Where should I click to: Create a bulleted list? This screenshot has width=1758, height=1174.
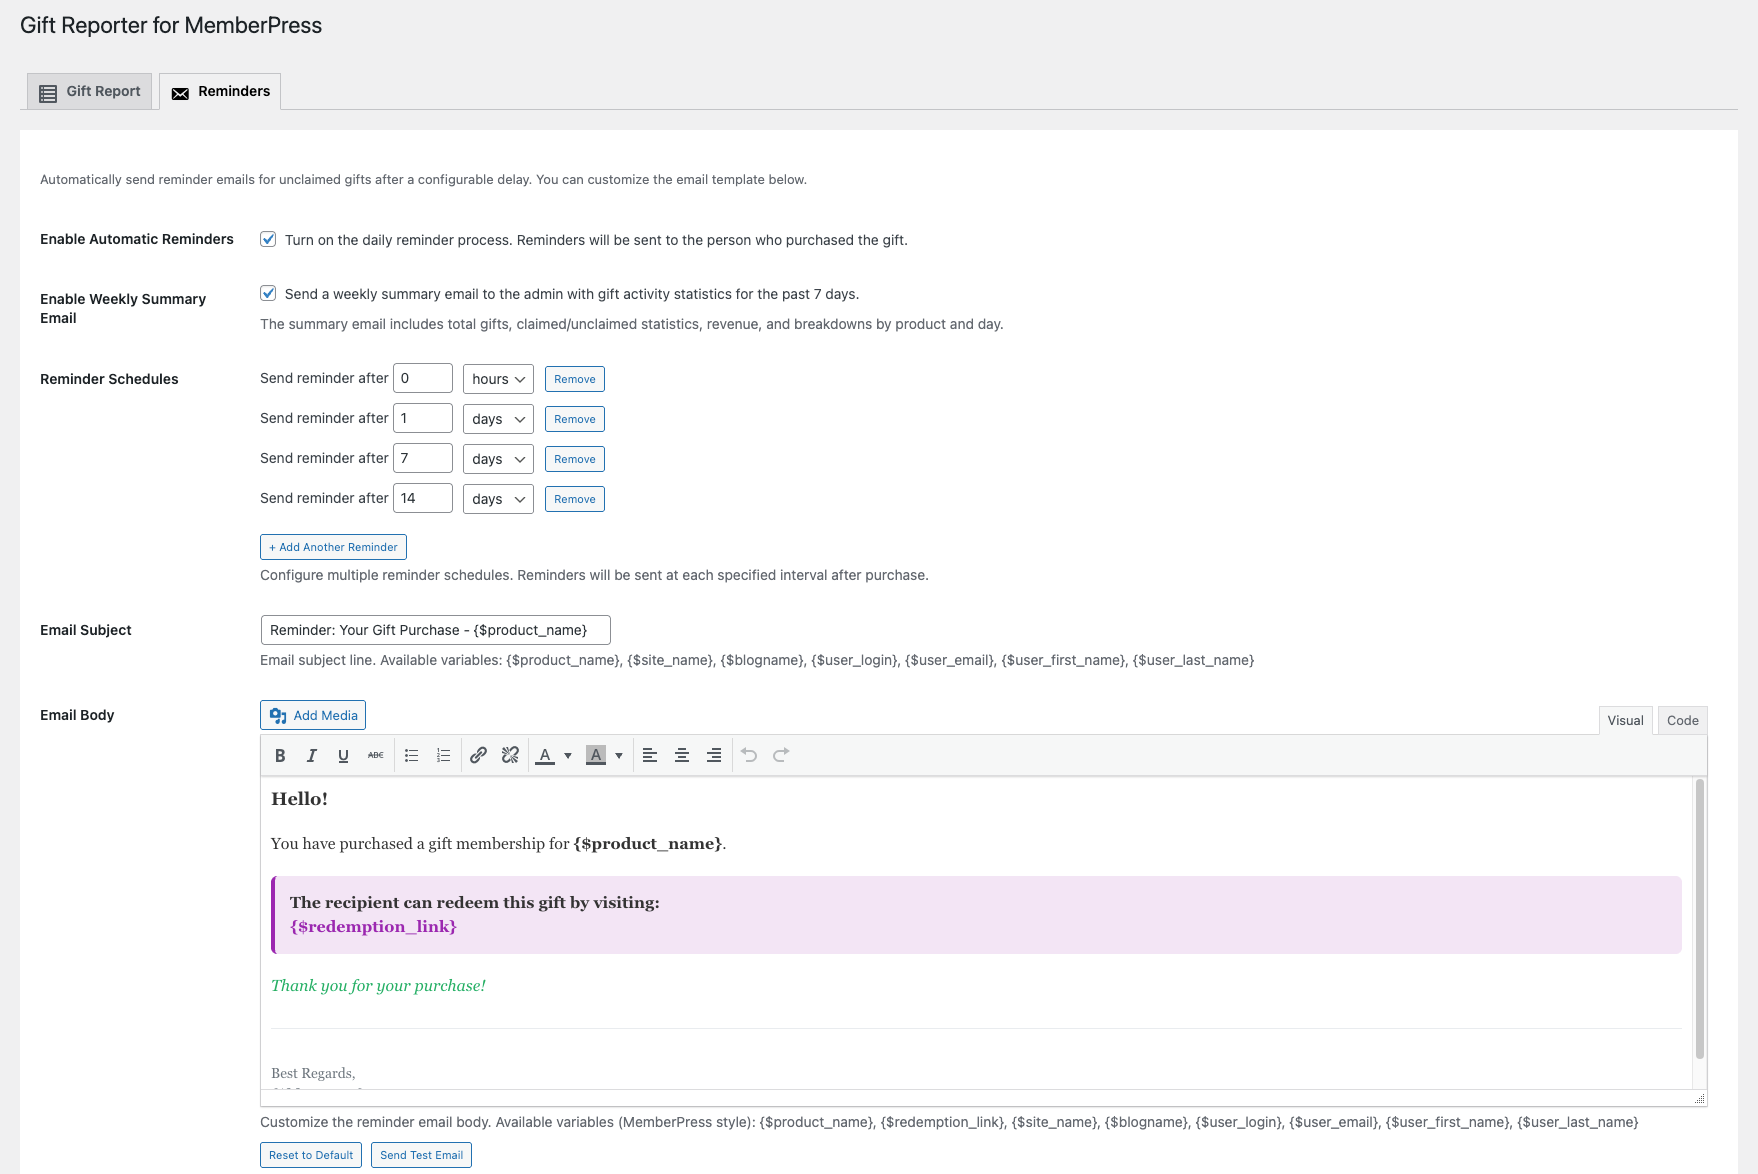tap(411, 755)
